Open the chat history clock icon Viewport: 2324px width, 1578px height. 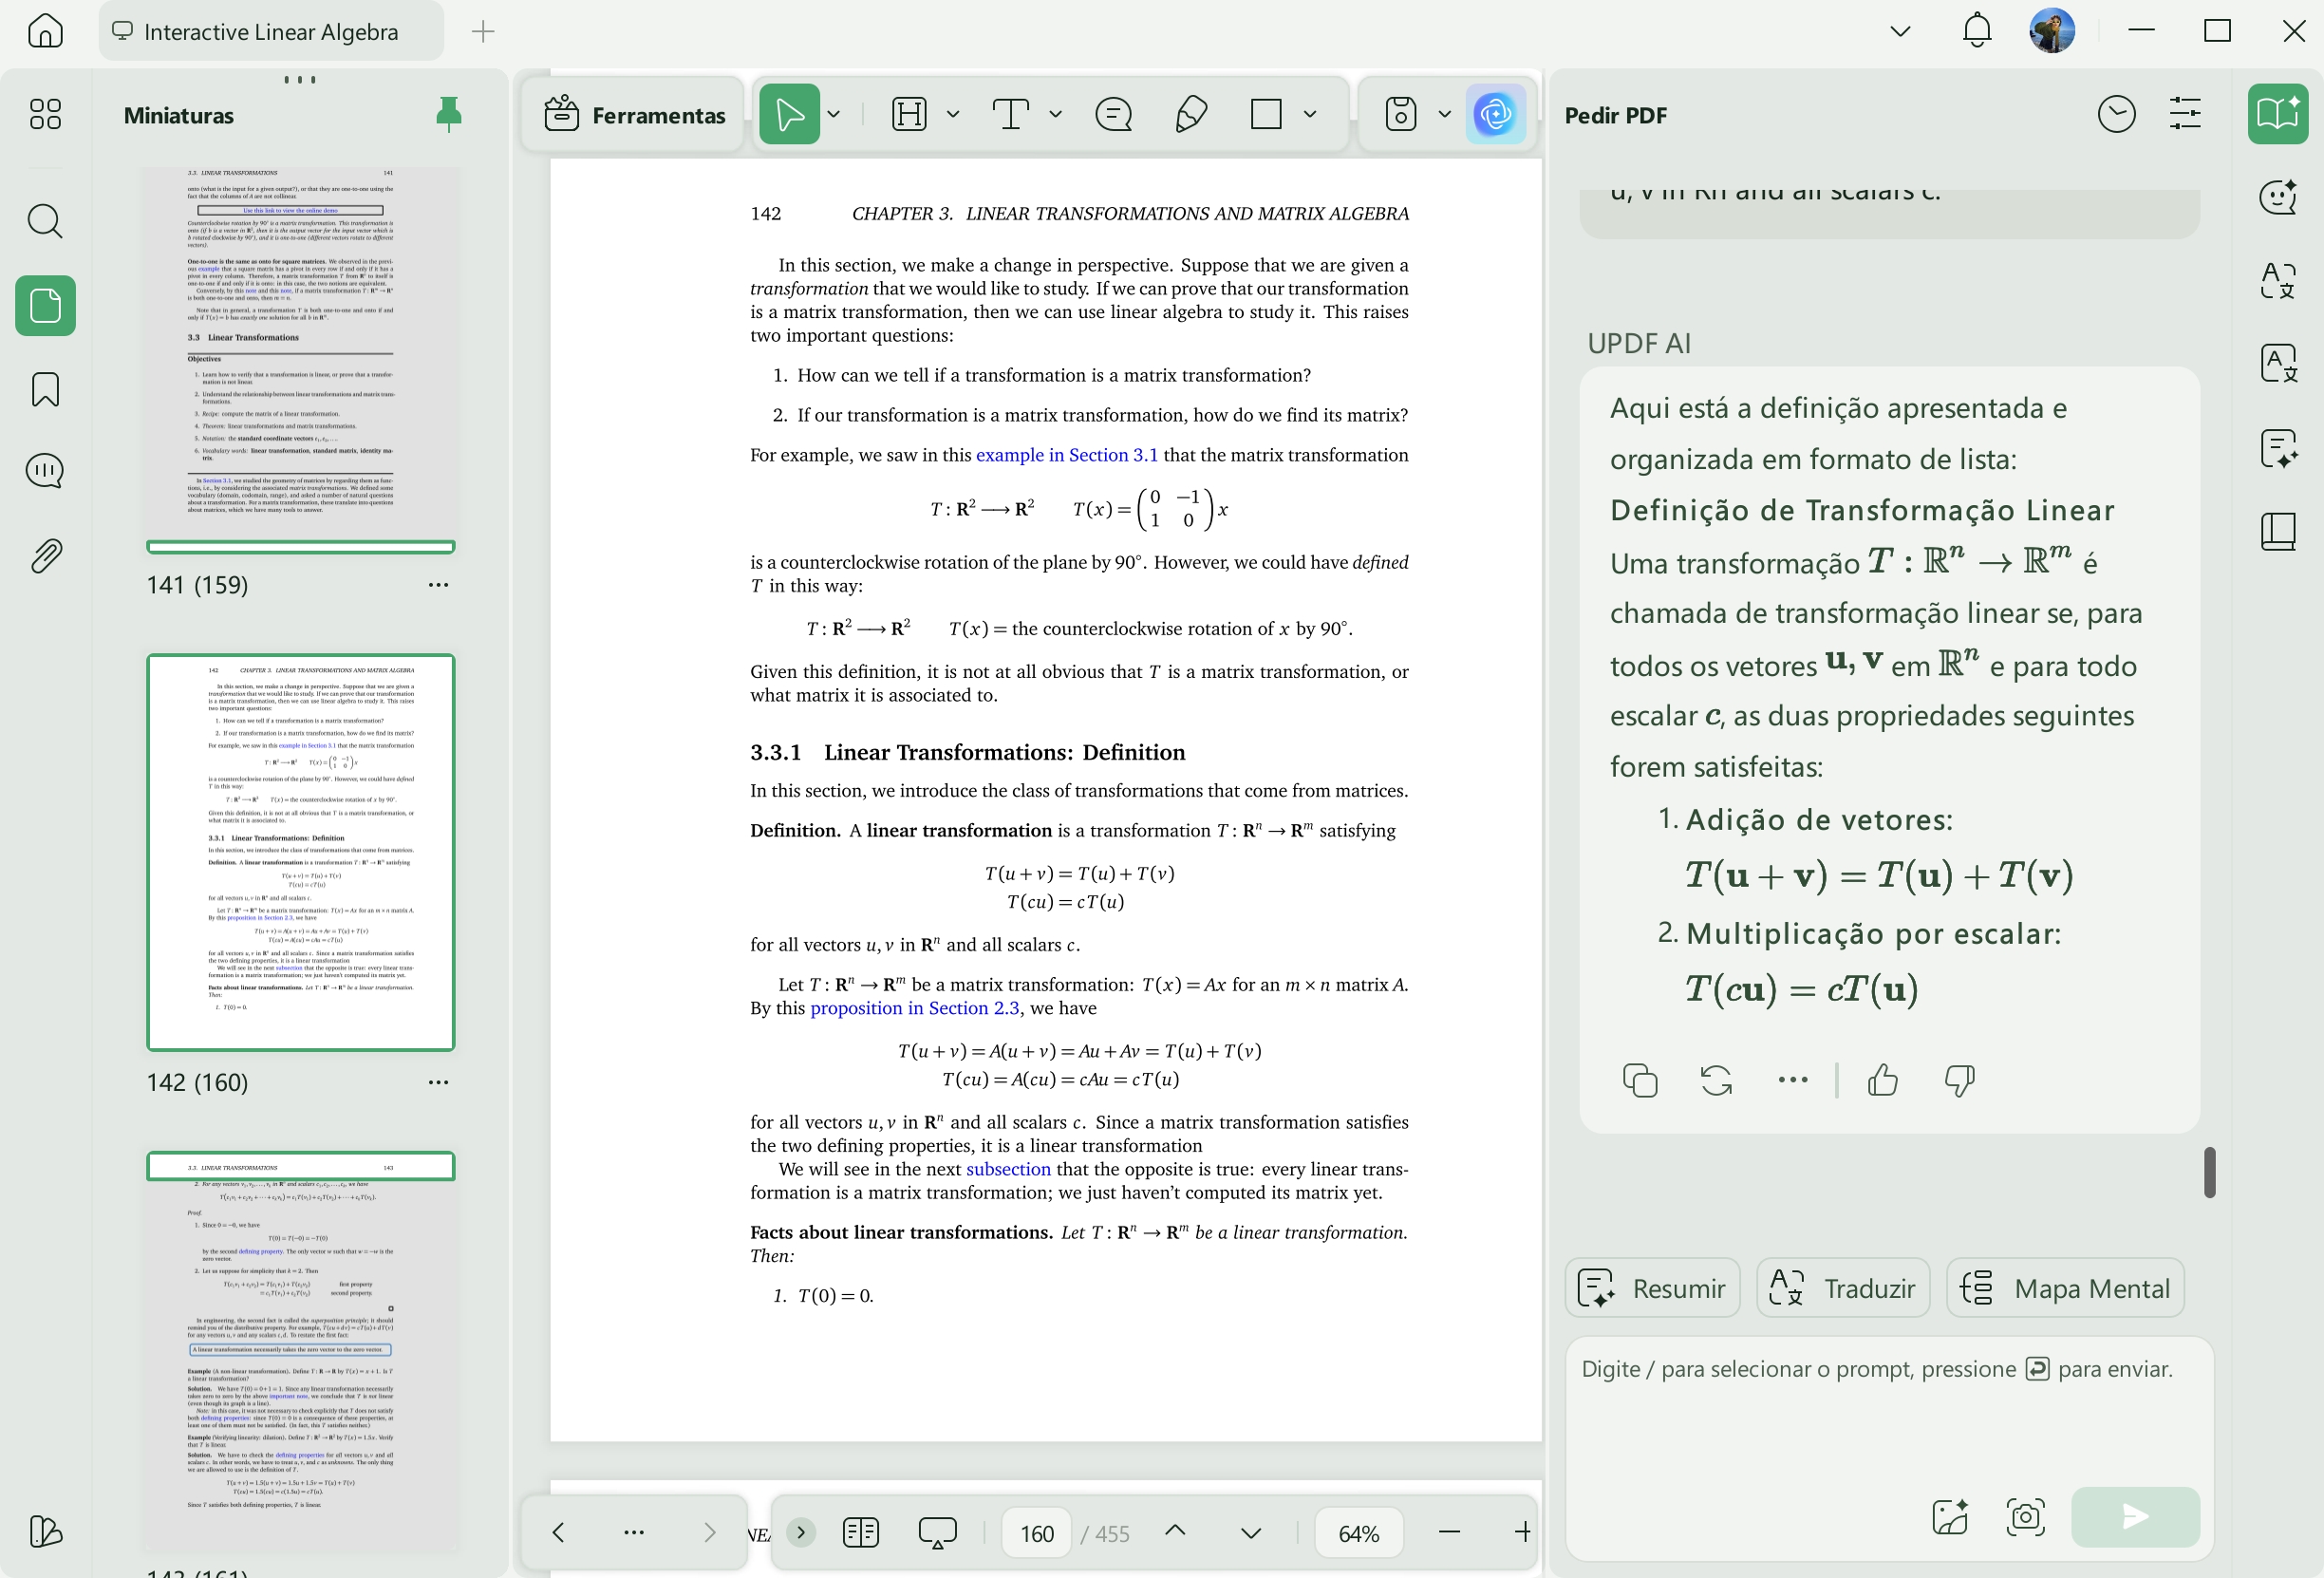[x=2116, y=114]
